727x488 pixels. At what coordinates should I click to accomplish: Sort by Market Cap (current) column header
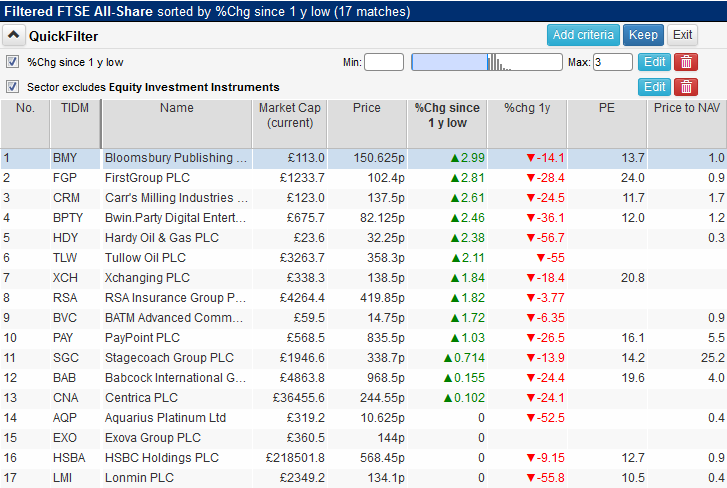pyautogui.click(x=290, y=124)
